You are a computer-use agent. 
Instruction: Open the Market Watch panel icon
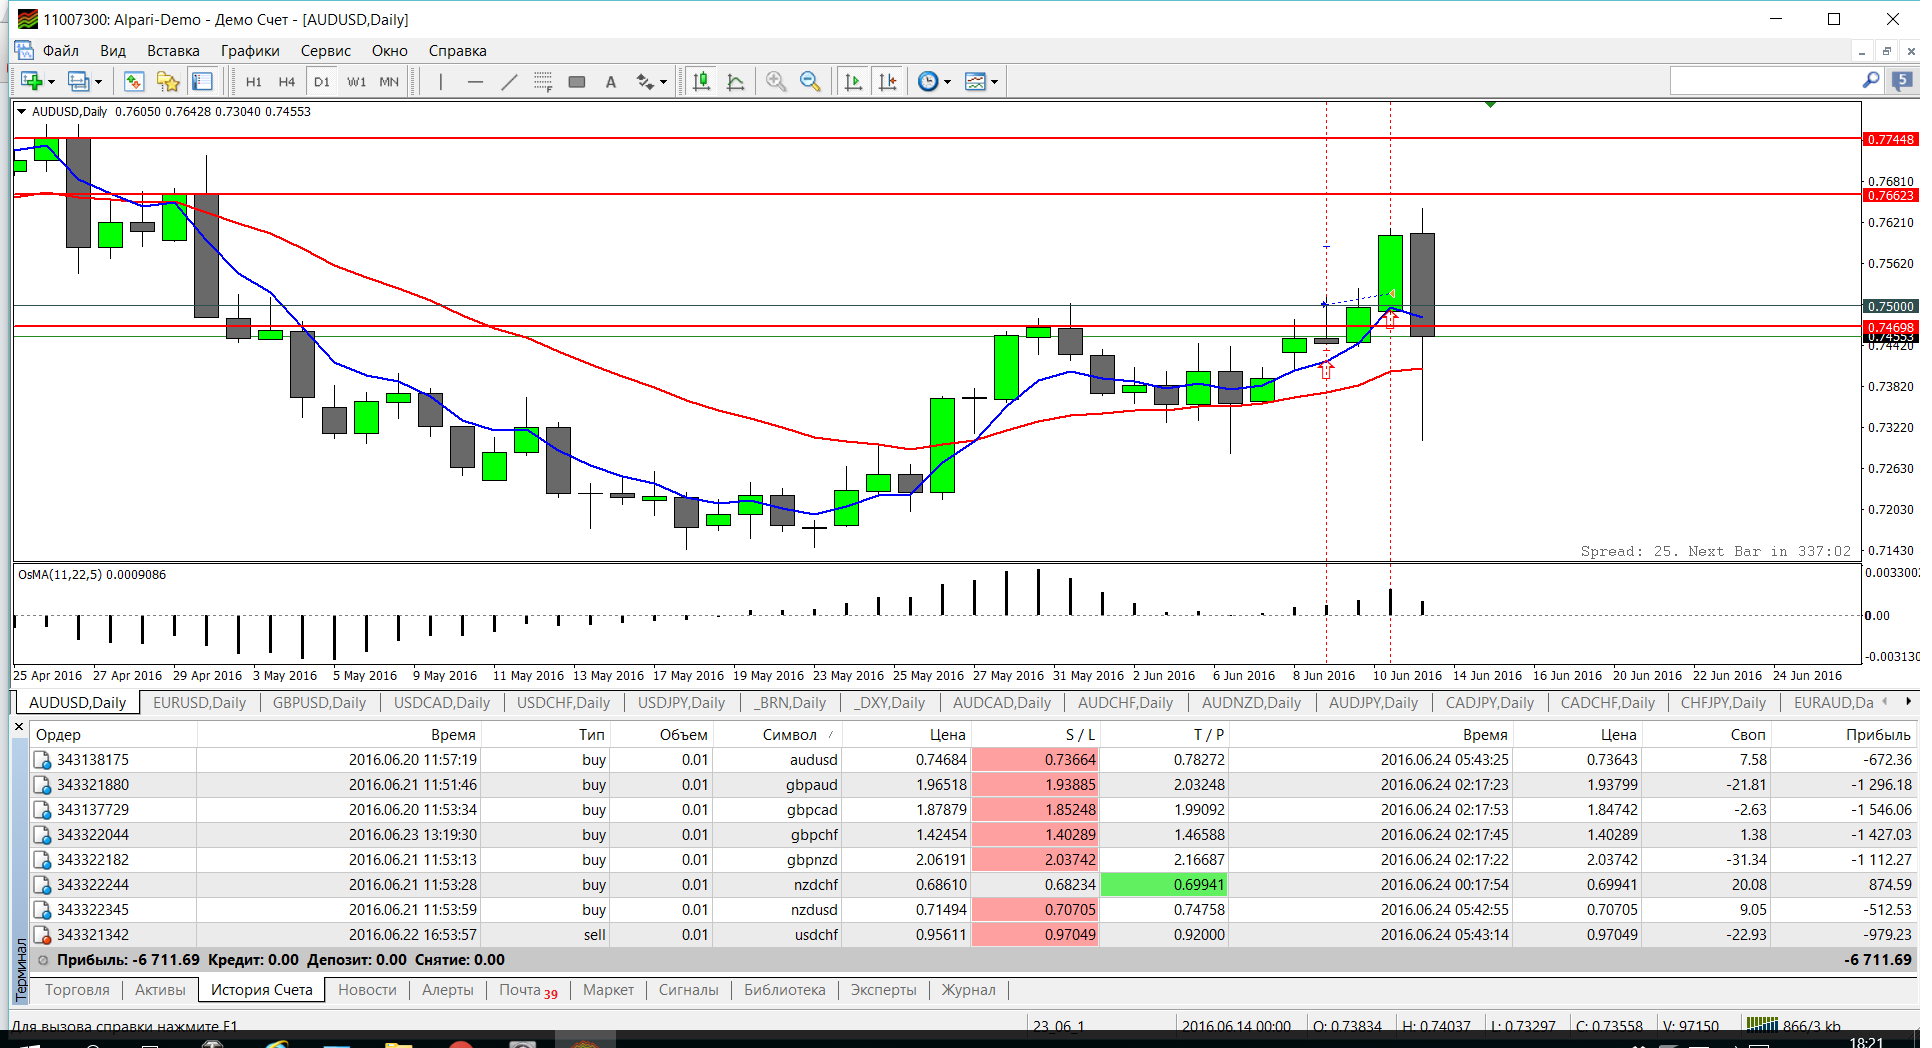tap(134, 82)
